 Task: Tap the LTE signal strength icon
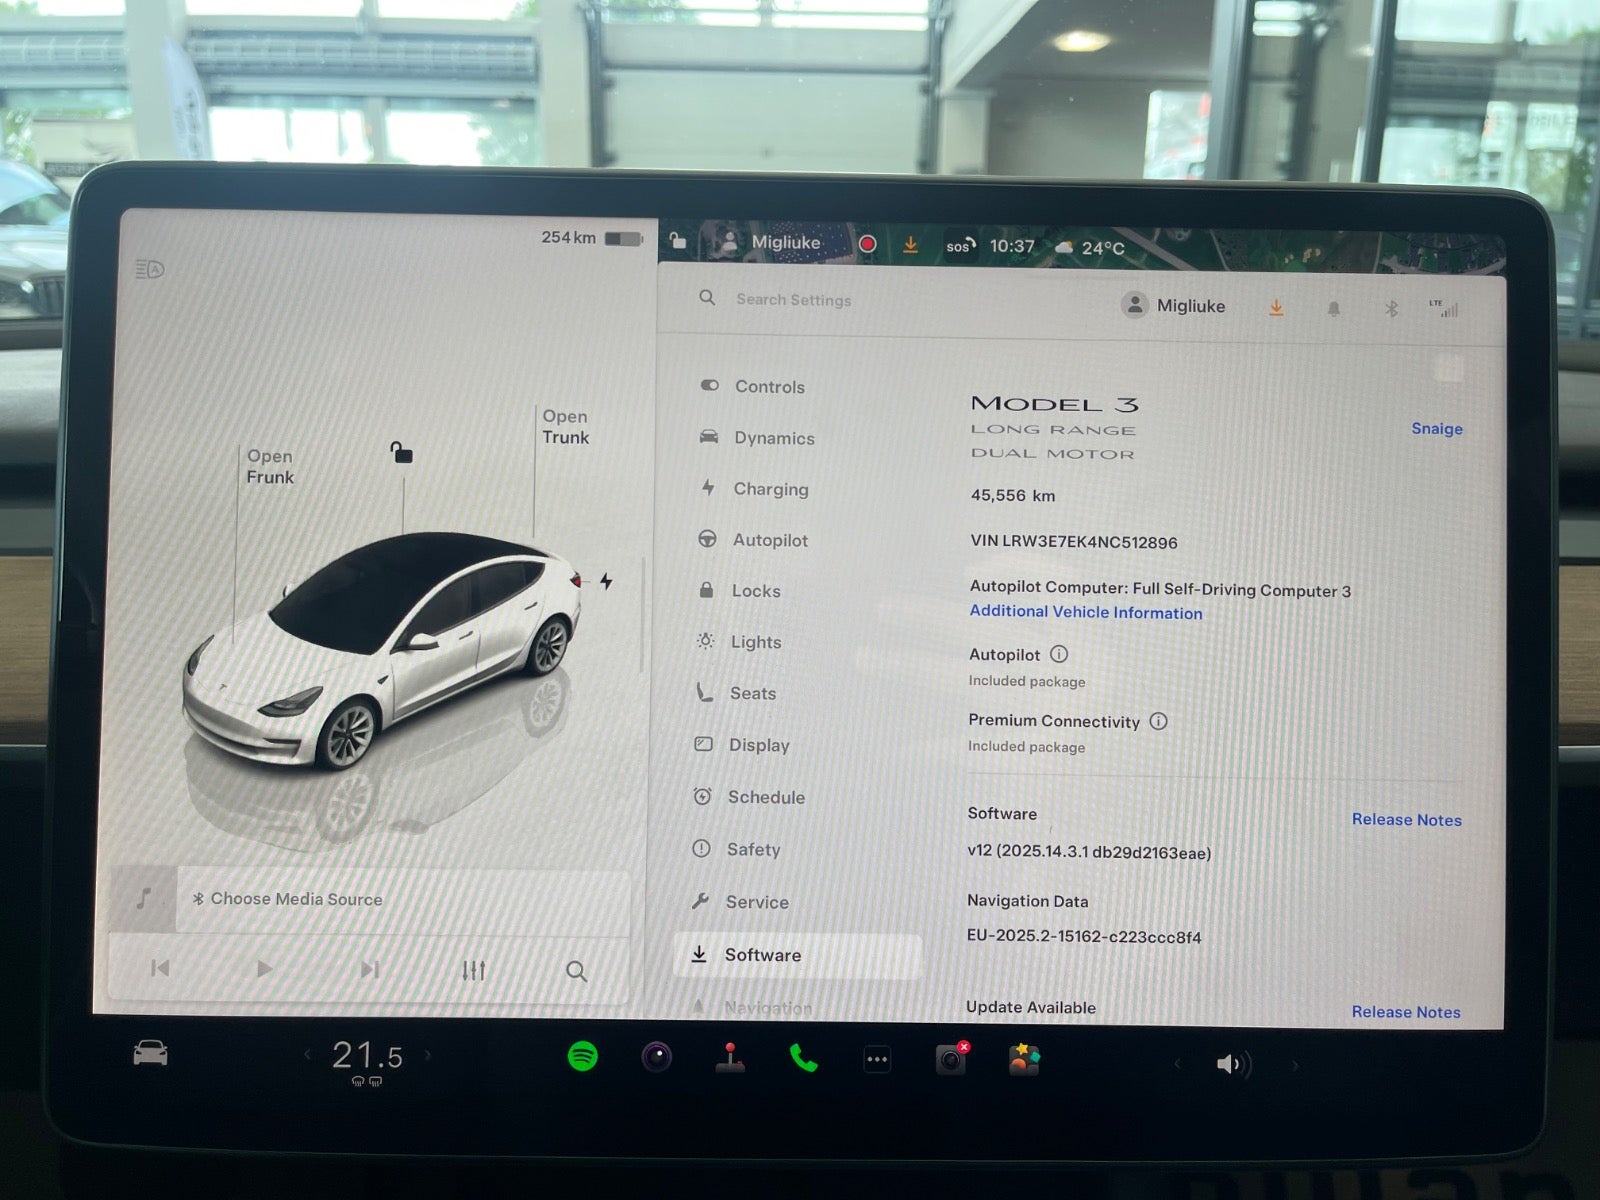[x=1444, y=308]
